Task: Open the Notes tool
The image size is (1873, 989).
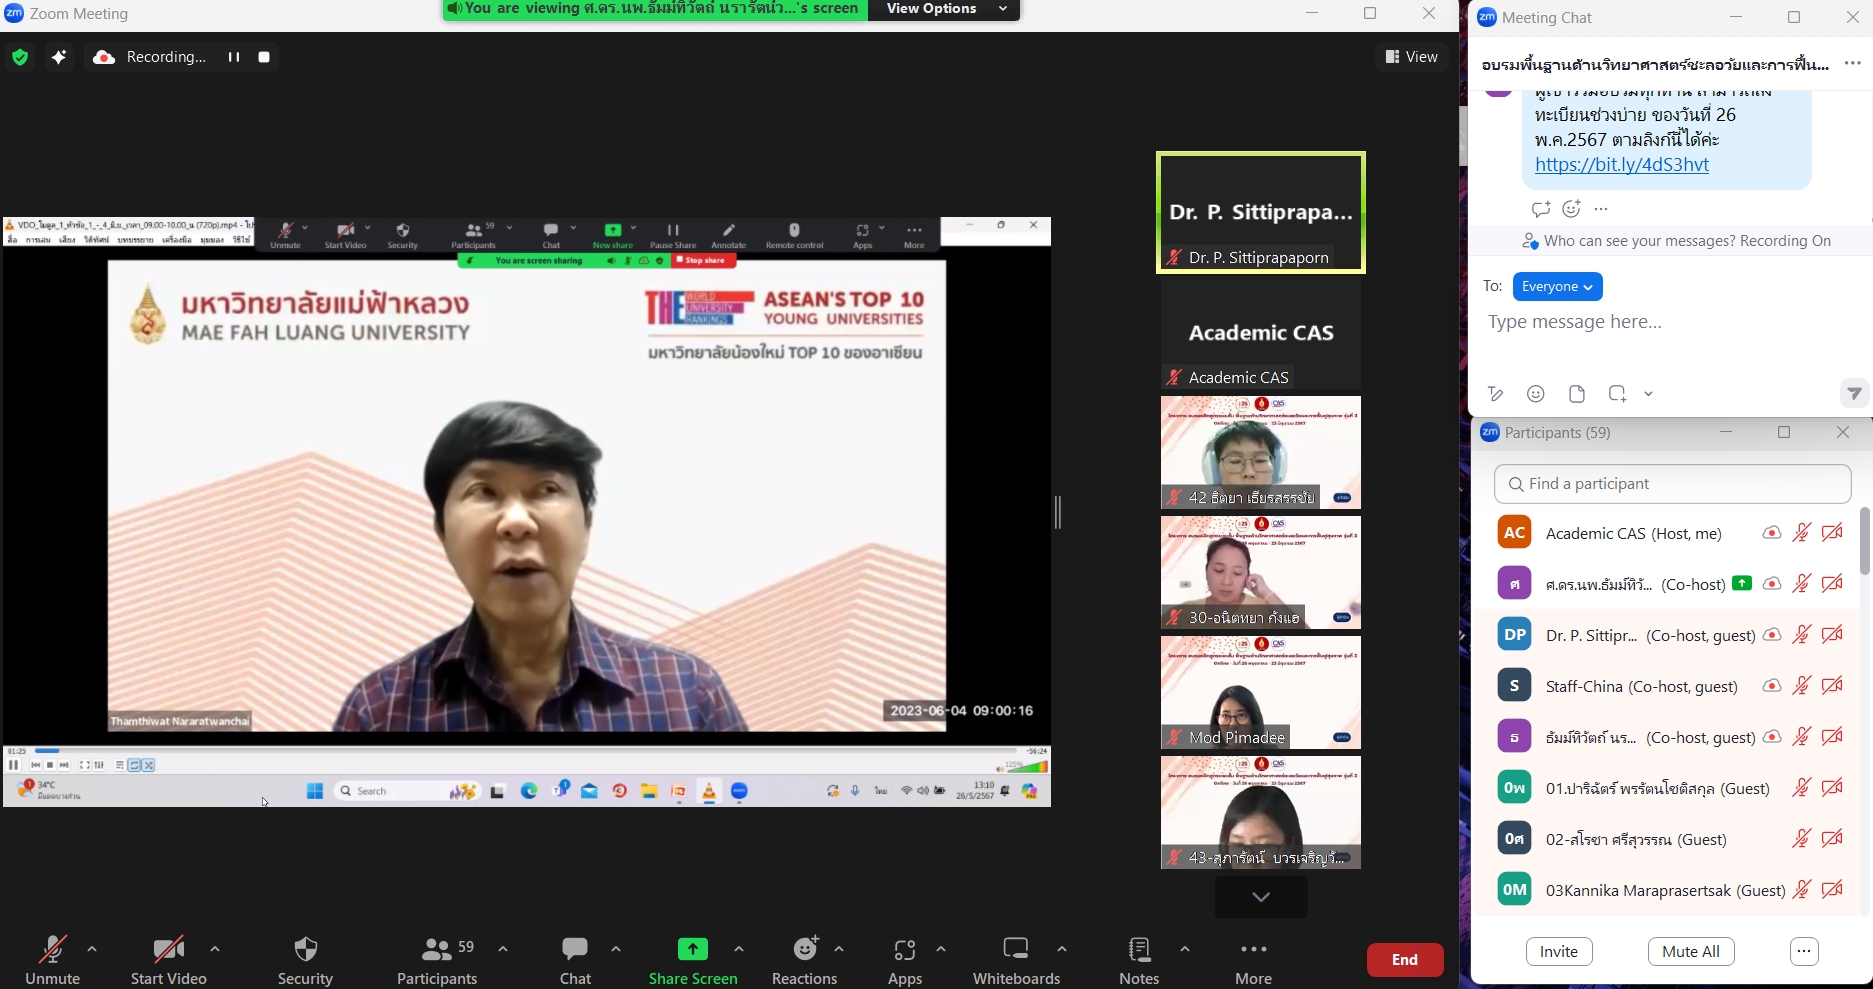Action: click(1139, 949)
